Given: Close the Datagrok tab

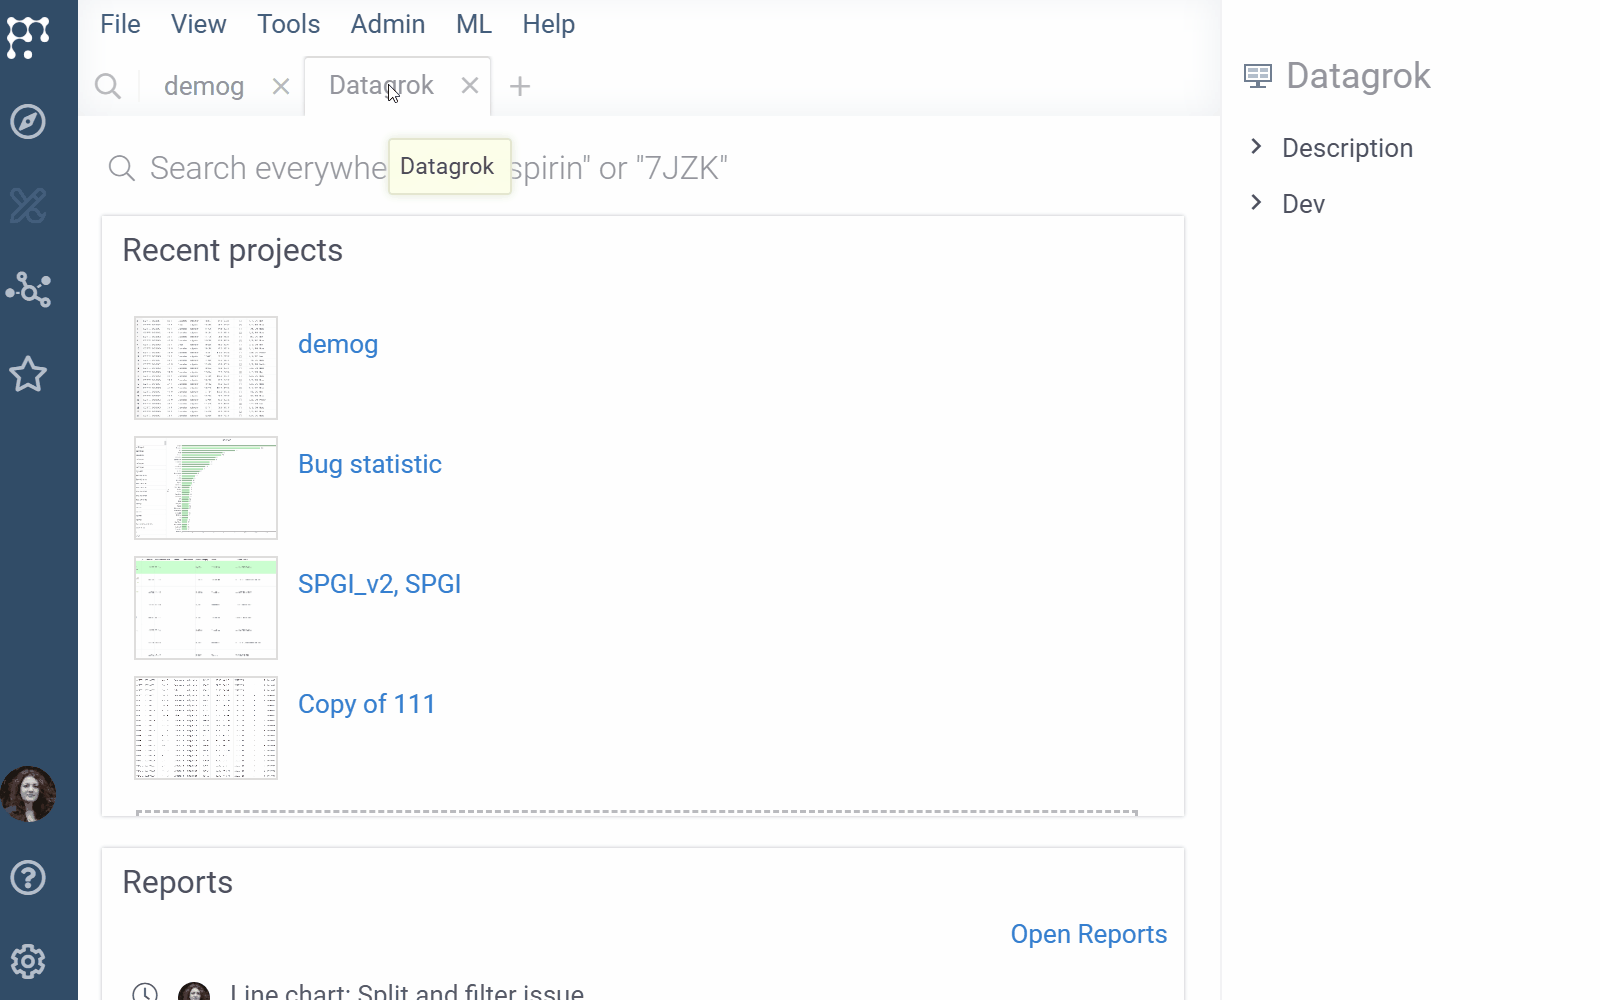Looking at the screenshot, I should [x=470, y=86].
